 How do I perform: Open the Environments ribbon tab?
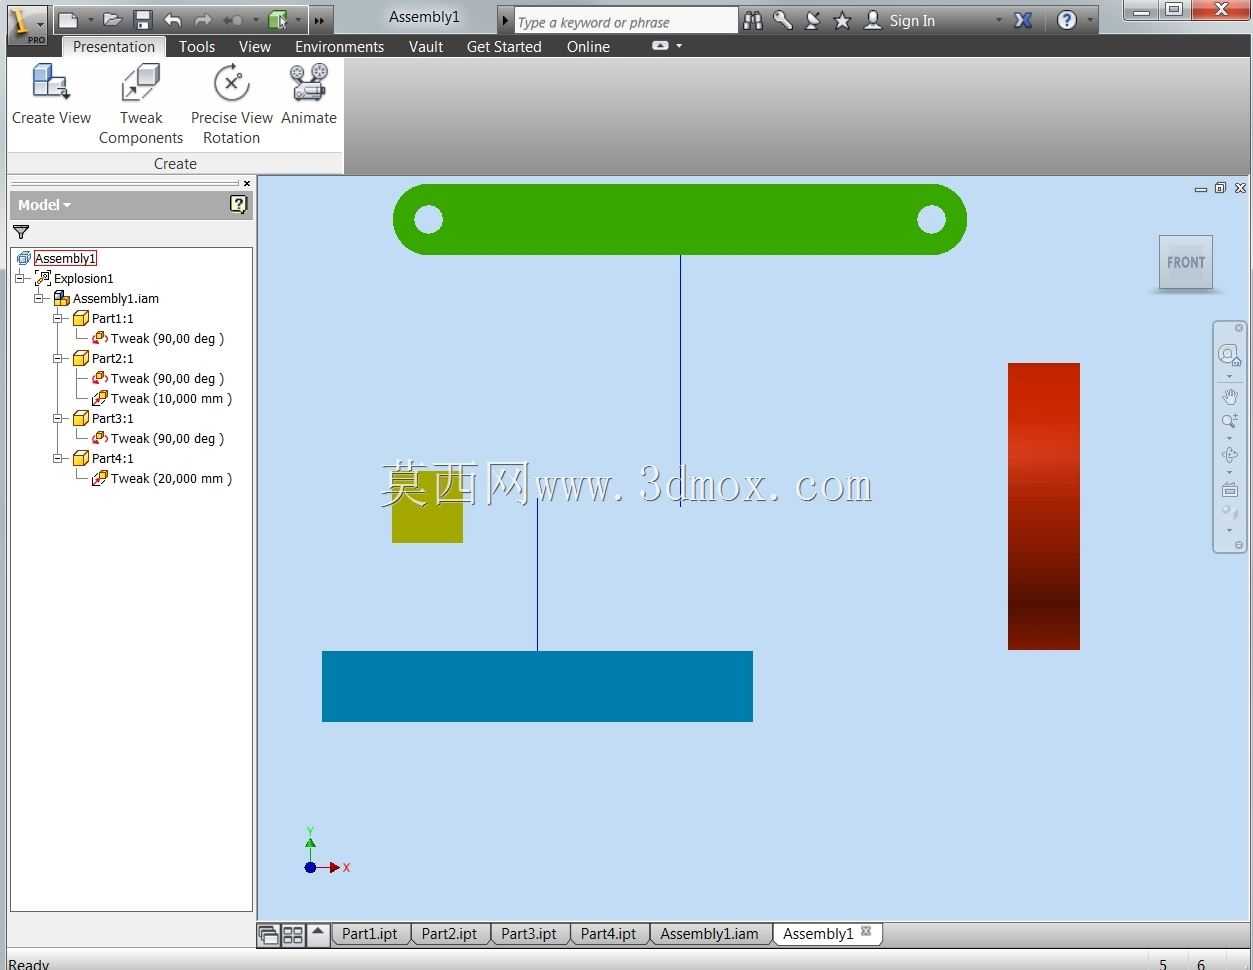339,46
